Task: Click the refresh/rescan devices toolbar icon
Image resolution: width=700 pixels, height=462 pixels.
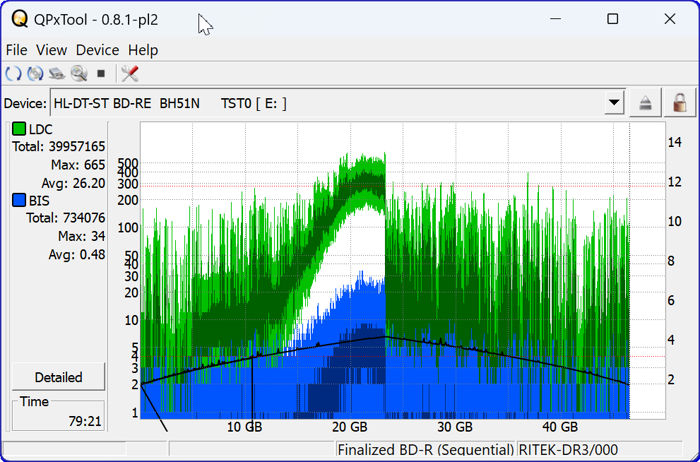Action: click(x=13, y=74)
